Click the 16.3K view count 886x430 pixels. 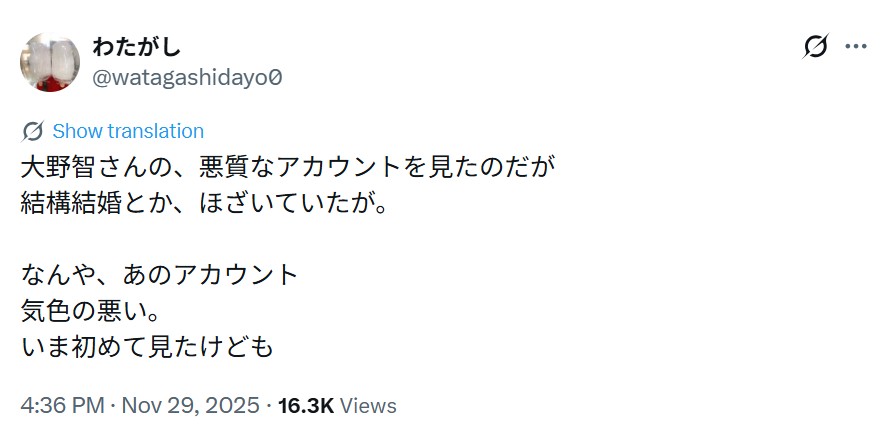click(x=306, y=406)
